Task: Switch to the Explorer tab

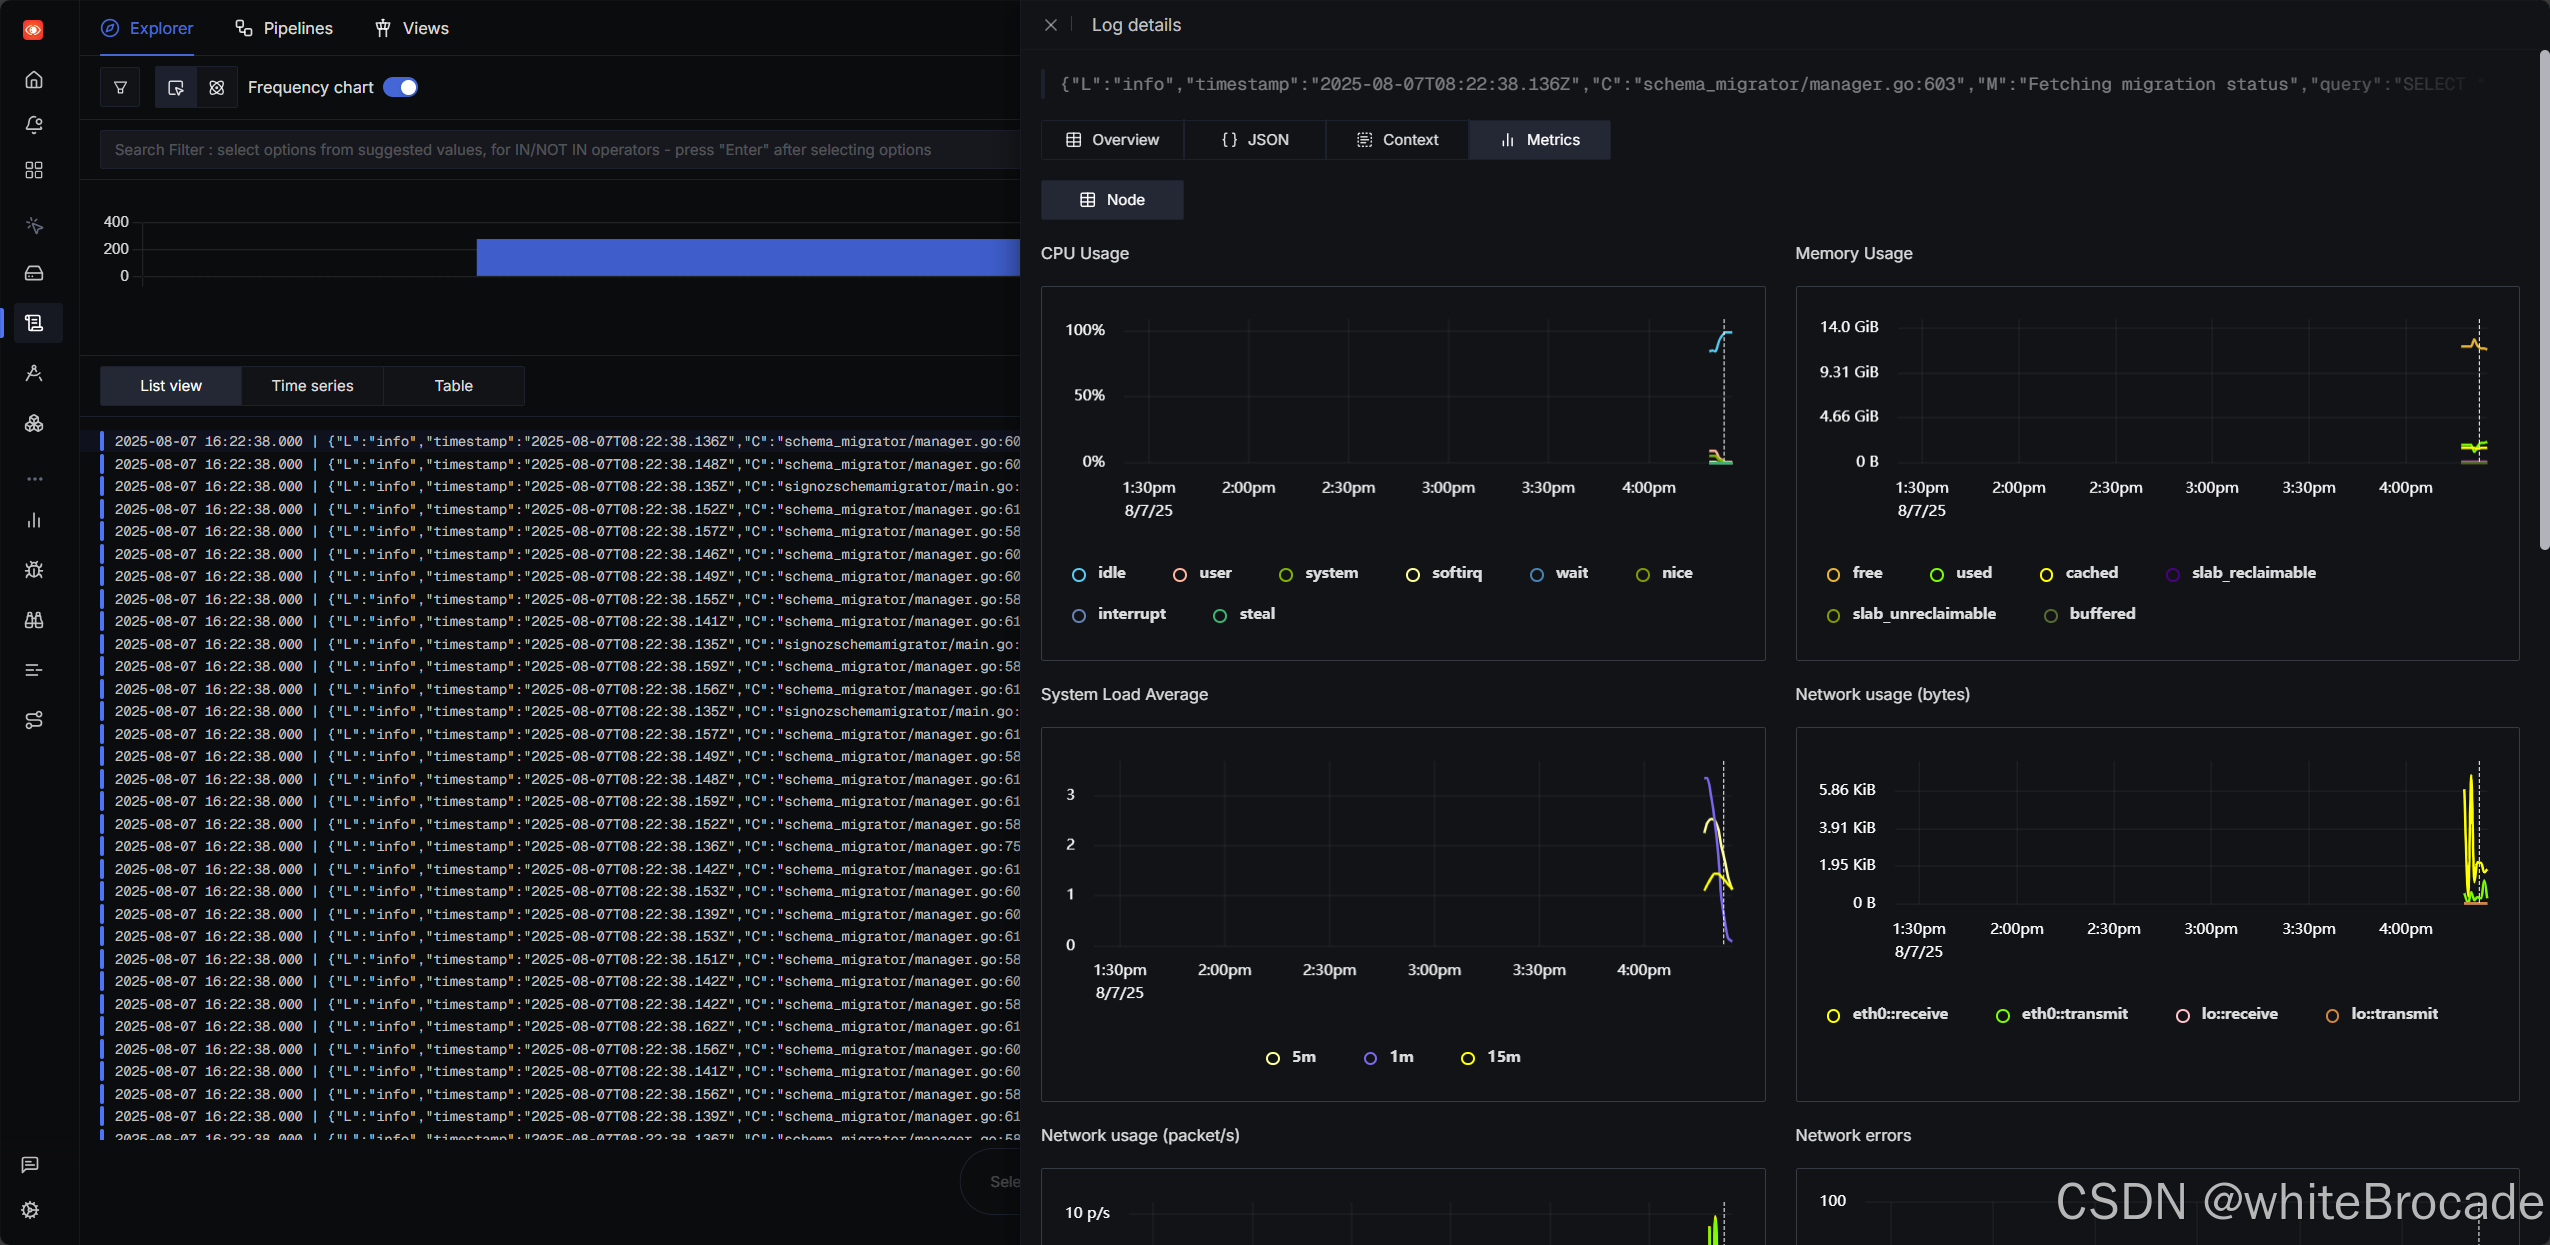Action: click(x=147, y=28)
